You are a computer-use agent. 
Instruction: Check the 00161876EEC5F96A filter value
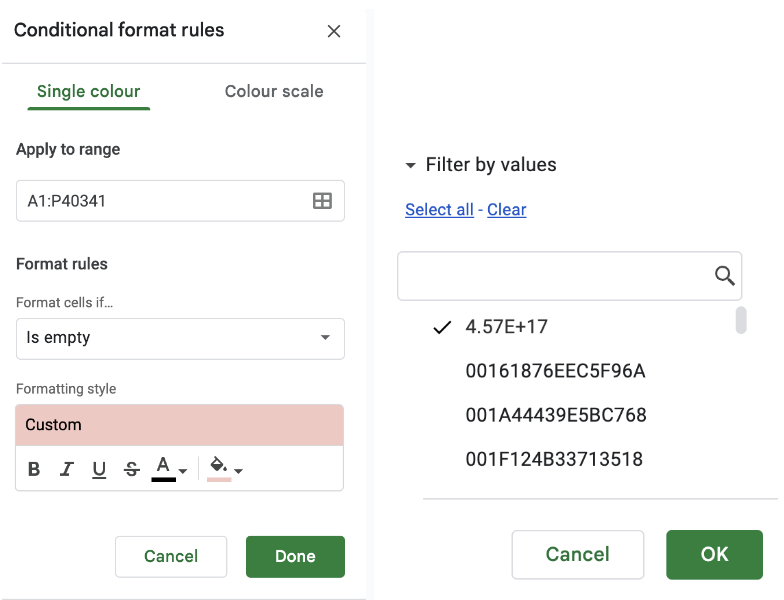pyautogui.click(x=555, y=371)
